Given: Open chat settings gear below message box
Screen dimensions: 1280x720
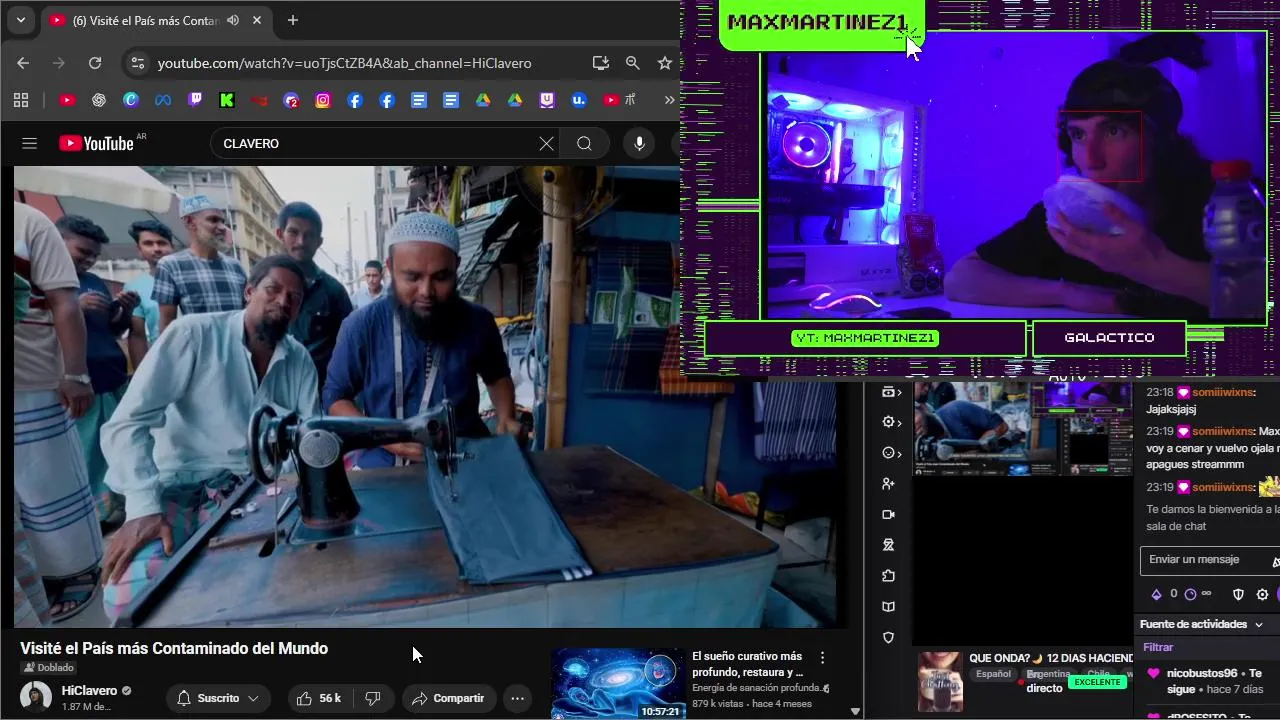Looking at the screenshot, I should coord(1262,594).
